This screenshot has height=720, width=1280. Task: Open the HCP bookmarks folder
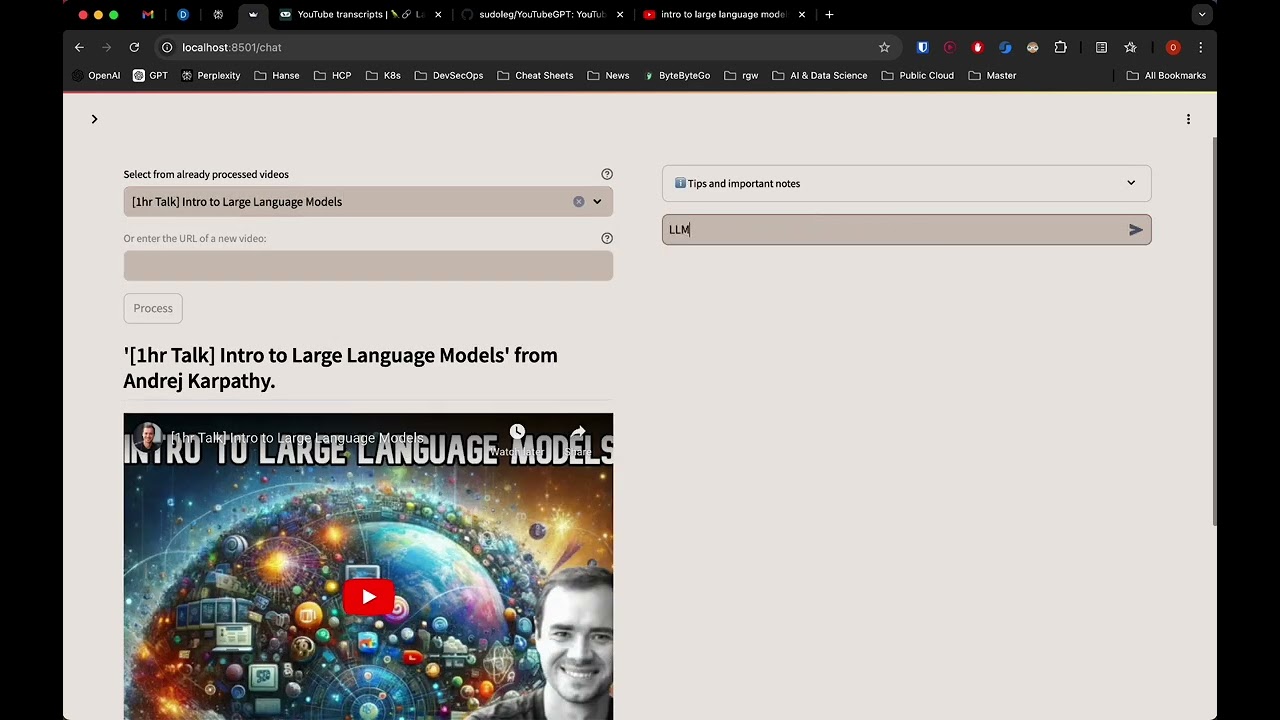(x=333, y=76)
